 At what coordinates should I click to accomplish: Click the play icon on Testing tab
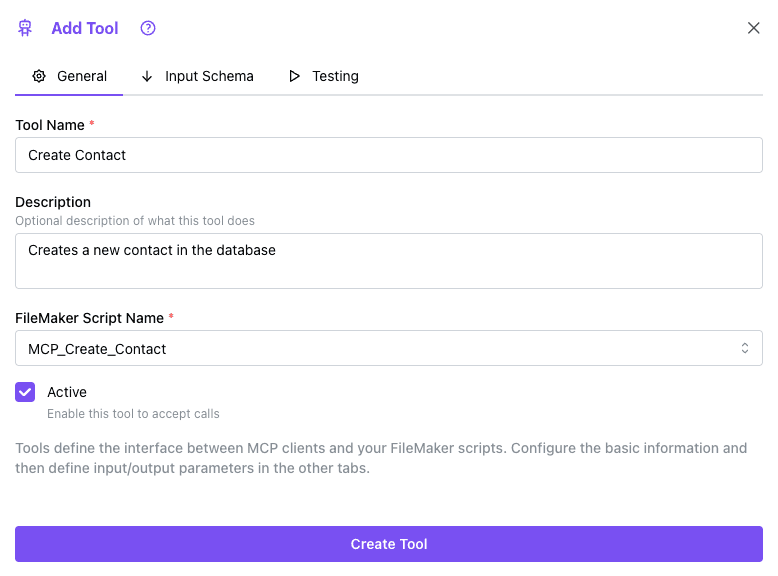pos(294,76)
